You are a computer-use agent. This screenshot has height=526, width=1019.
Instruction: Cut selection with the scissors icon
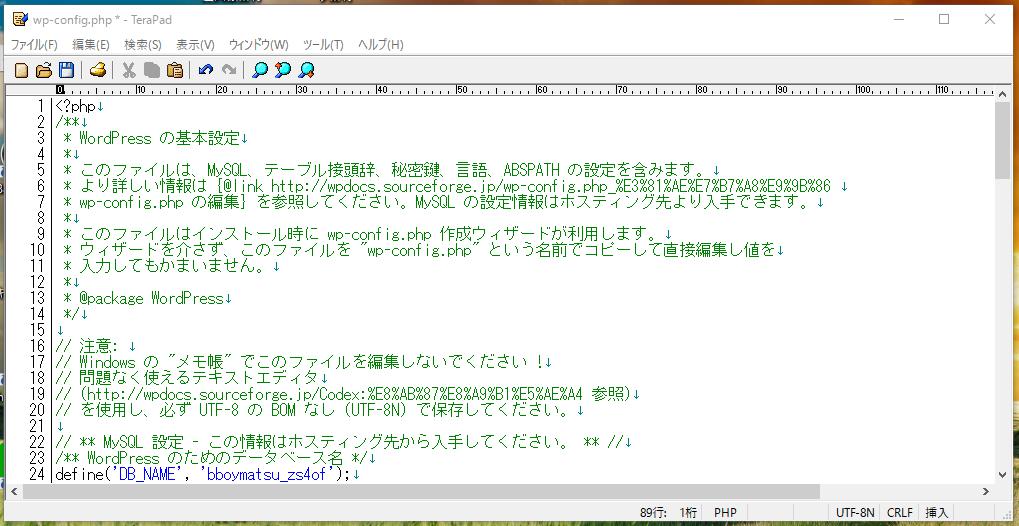pos(129,70)
